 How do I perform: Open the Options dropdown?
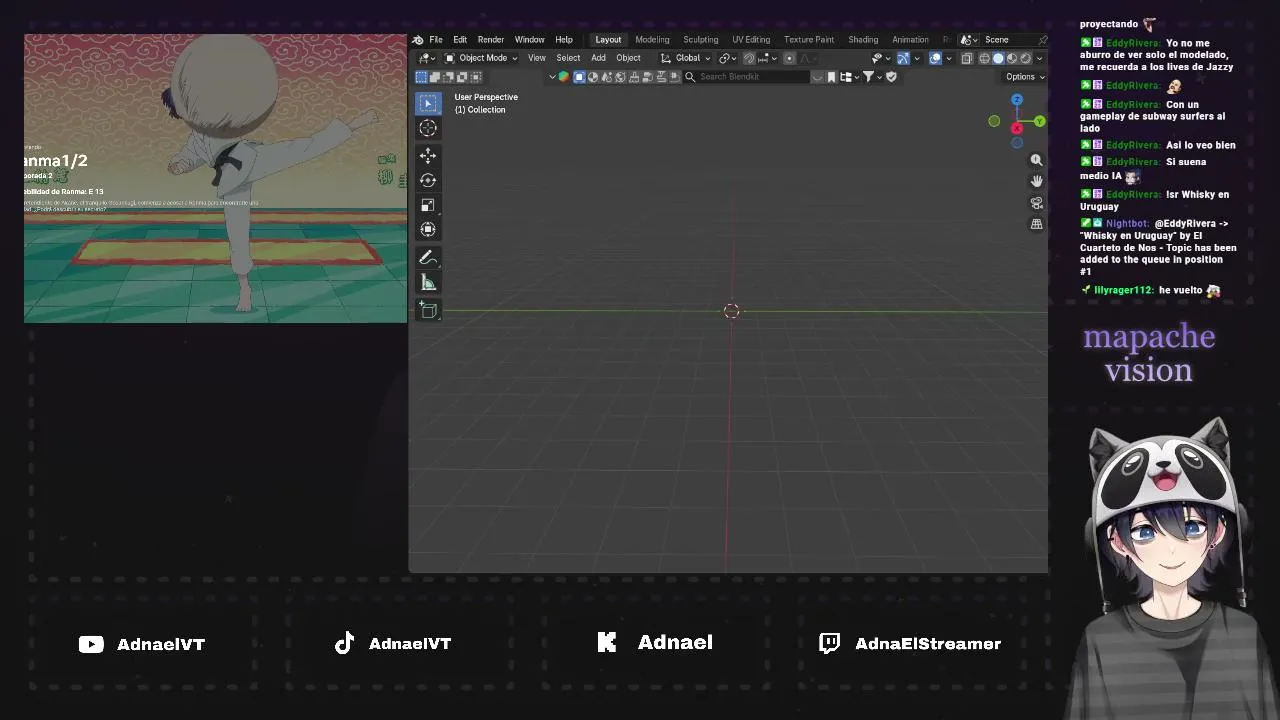[x=1025, y=77]
